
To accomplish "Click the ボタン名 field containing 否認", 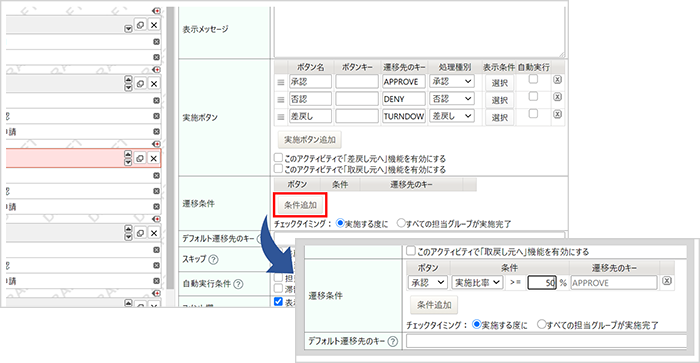I will tap(310, 99).
